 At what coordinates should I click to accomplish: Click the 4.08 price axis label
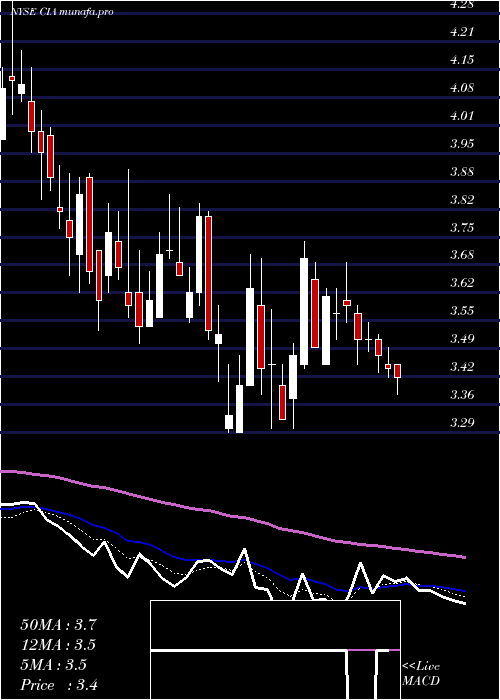(462, 88)
